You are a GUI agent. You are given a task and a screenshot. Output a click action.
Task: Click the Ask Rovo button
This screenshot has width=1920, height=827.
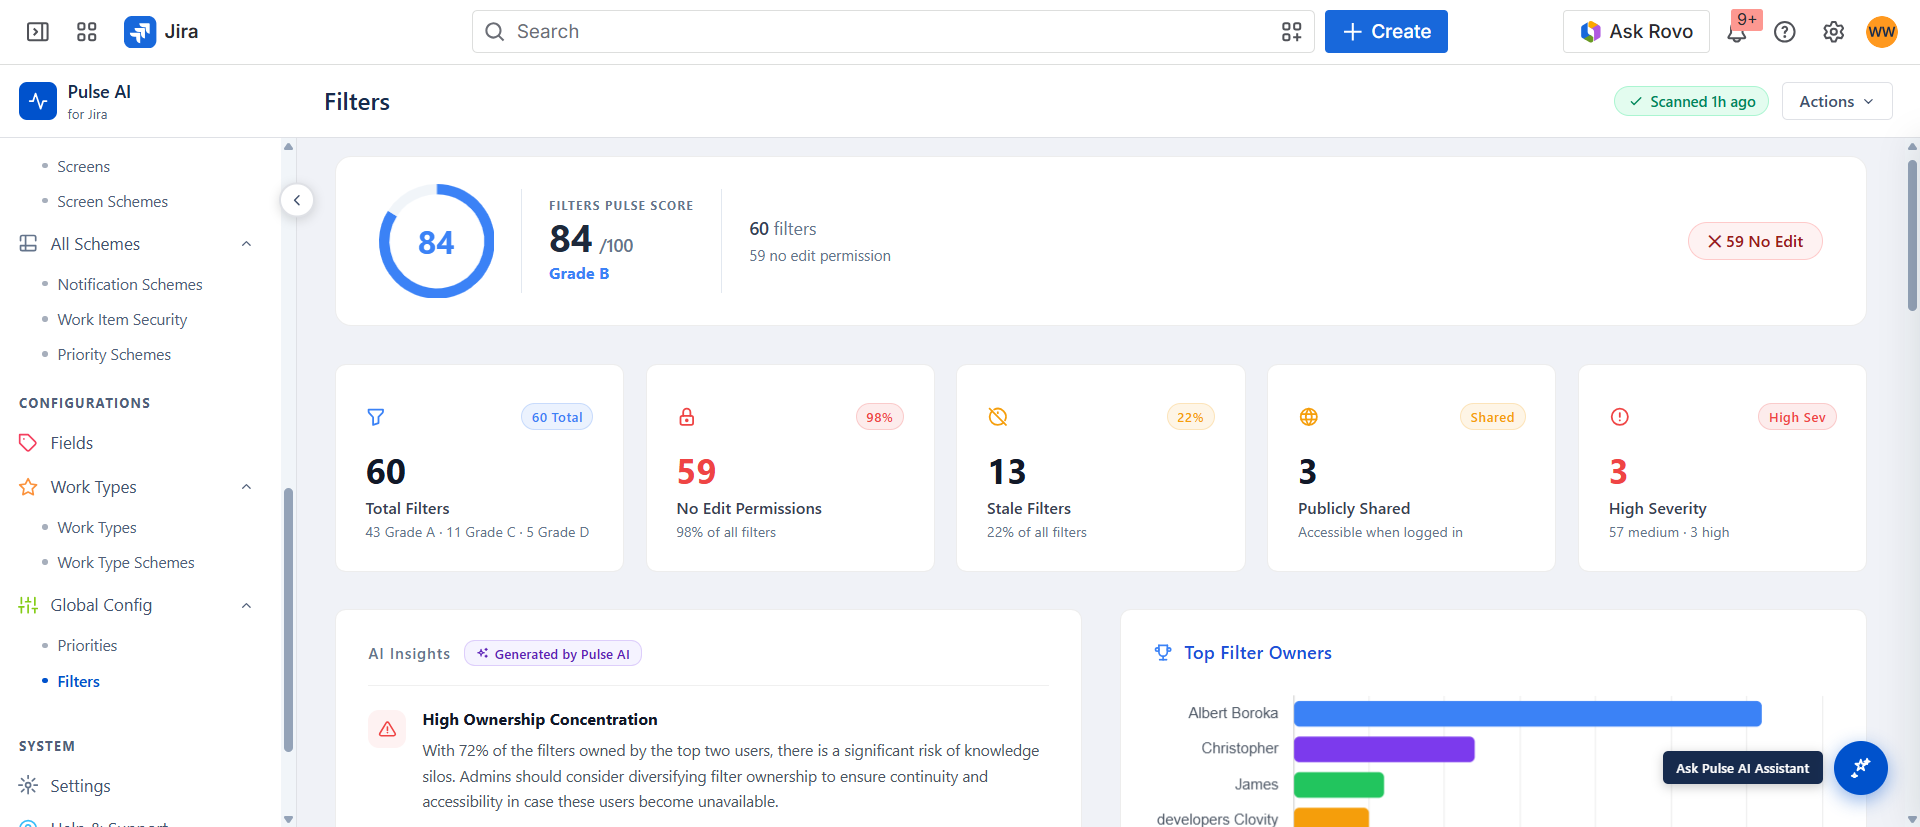[1636, 32]
